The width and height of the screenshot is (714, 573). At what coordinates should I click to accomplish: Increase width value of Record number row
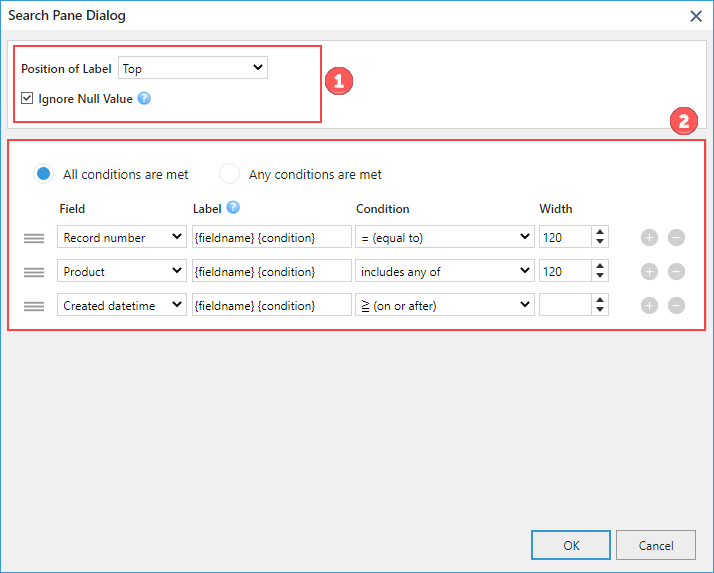[600, 232]
